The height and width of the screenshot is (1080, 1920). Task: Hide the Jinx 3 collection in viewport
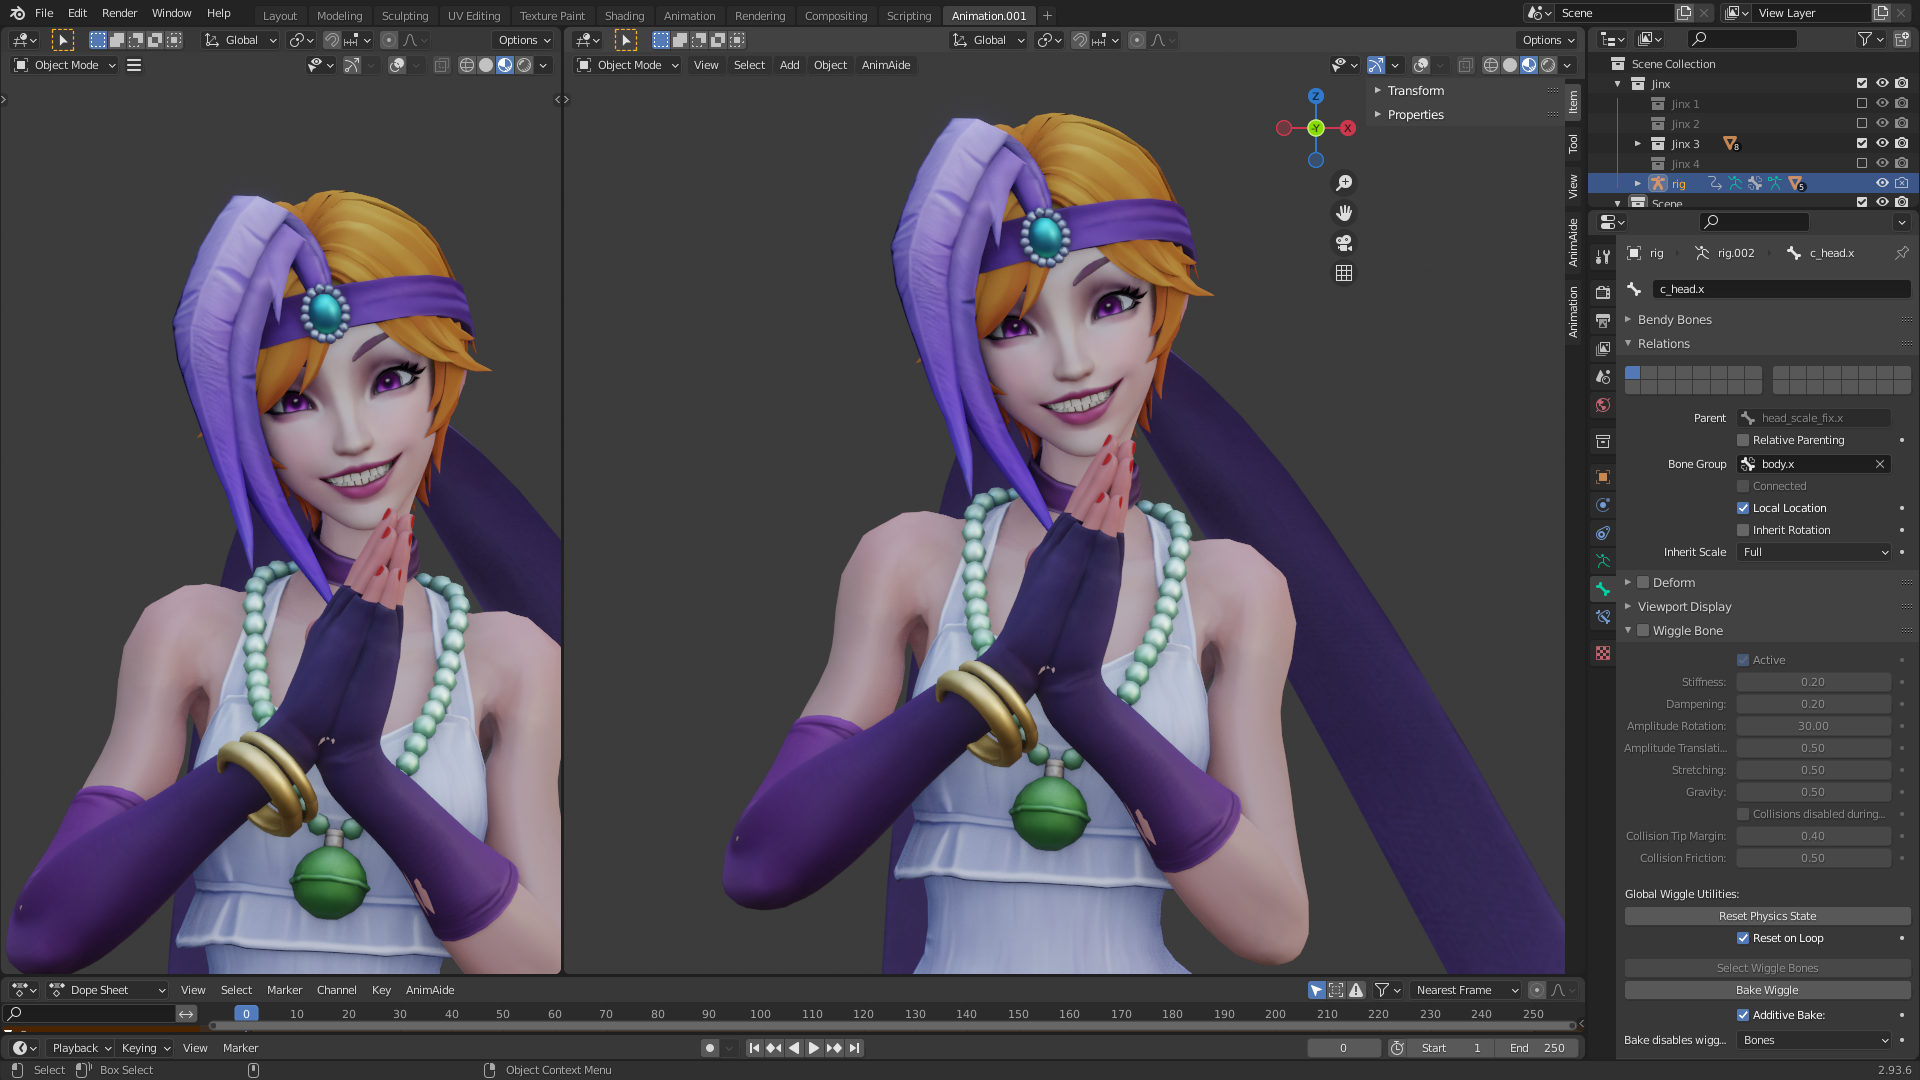point(1882,144)
